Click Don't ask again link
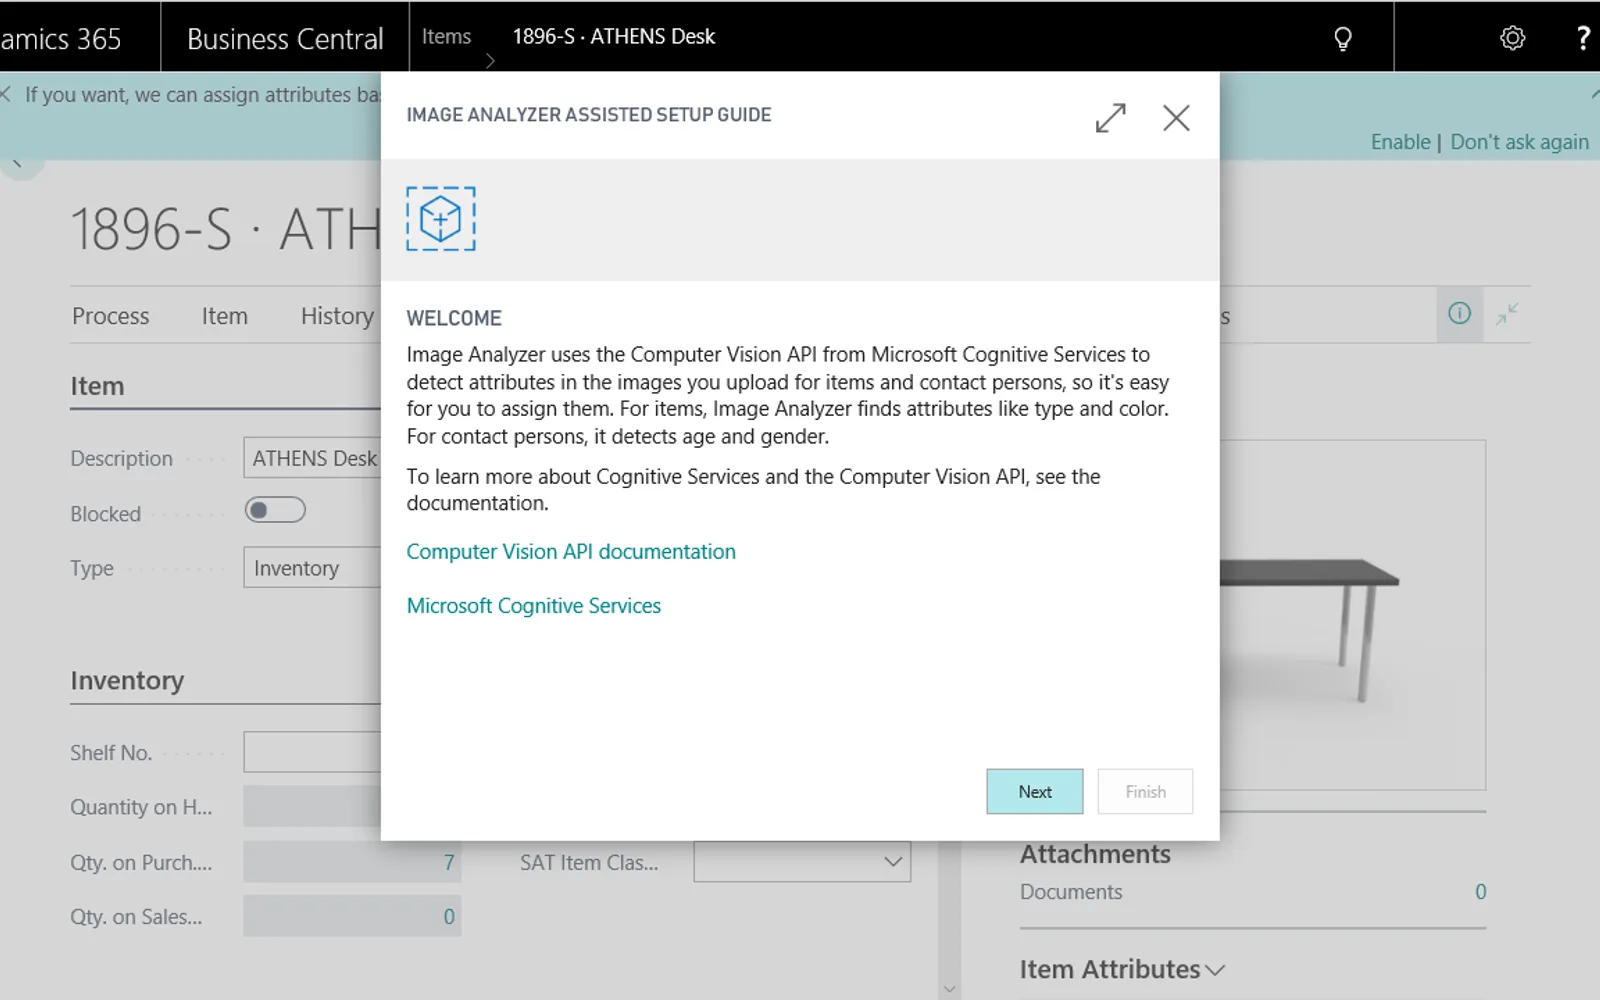 pyautogui.click(x=1519, y=142)
